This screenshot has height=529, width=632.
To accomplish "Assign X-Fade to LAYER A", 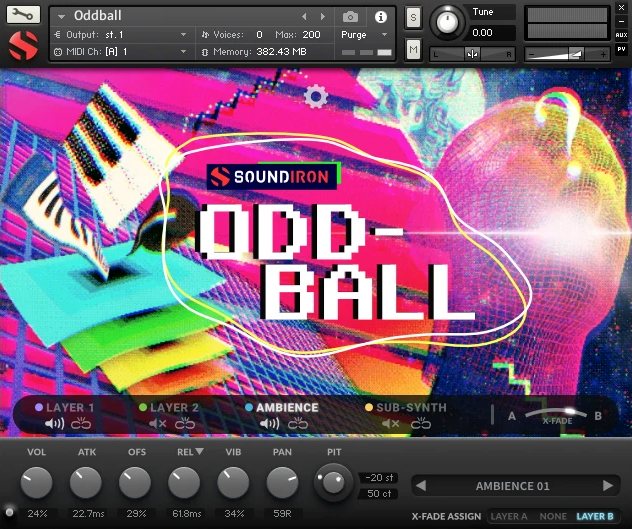I will (x=509, y=516).
